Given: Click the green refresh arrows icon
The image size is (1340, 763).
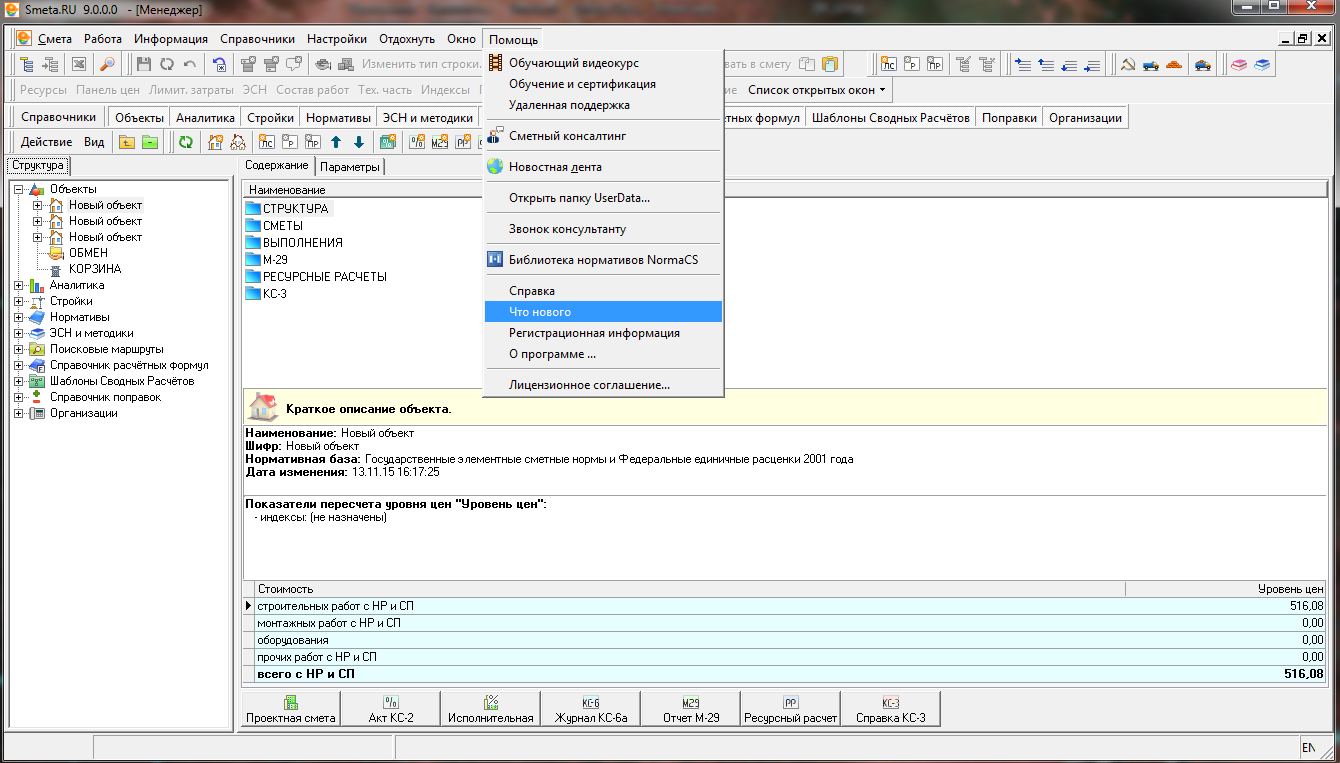Looking at the screenshot, I should click(186, 142).
